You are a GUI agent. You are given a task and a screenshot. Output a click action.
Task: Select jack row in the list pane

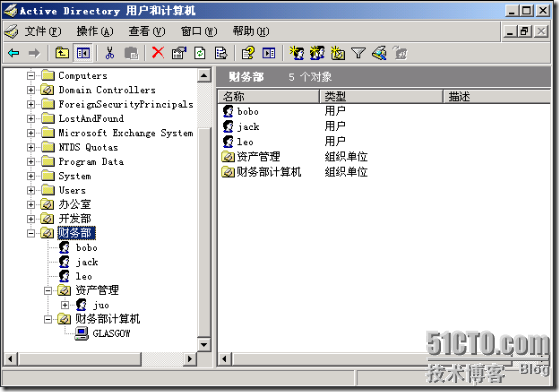pyautogui.click(x=248, y=127)
